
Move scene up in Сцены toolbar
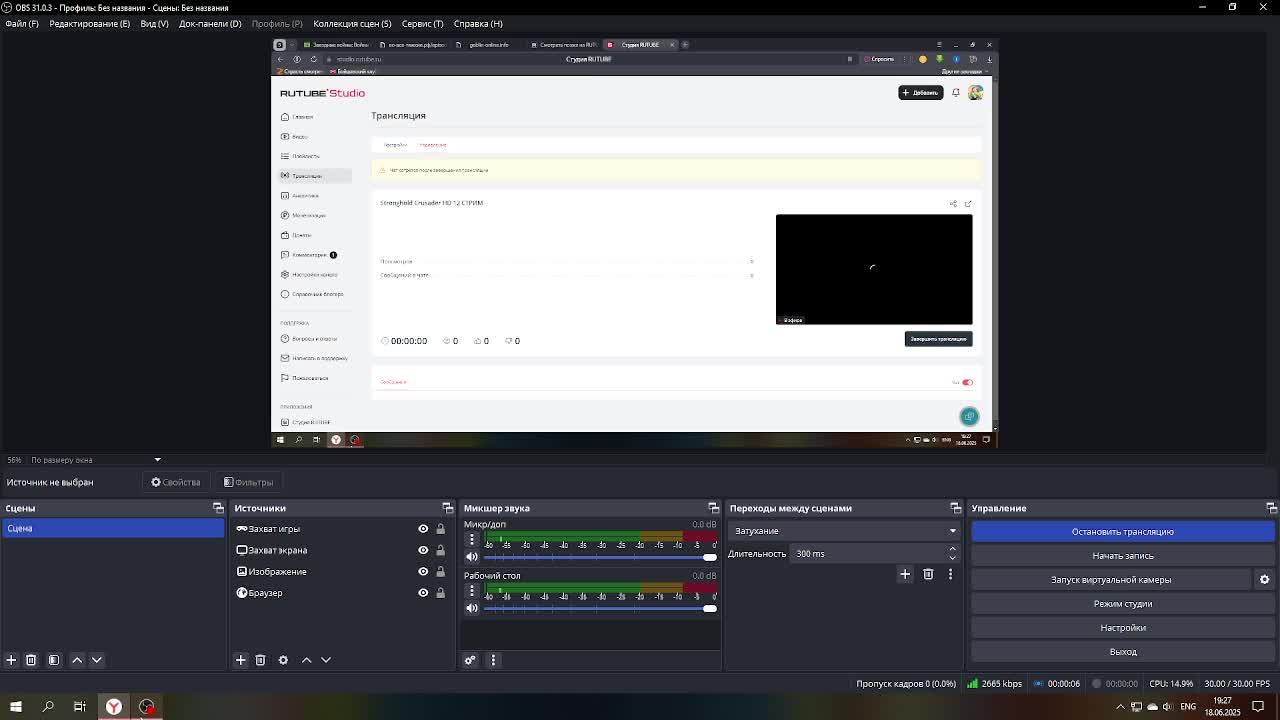pos(77,660)
